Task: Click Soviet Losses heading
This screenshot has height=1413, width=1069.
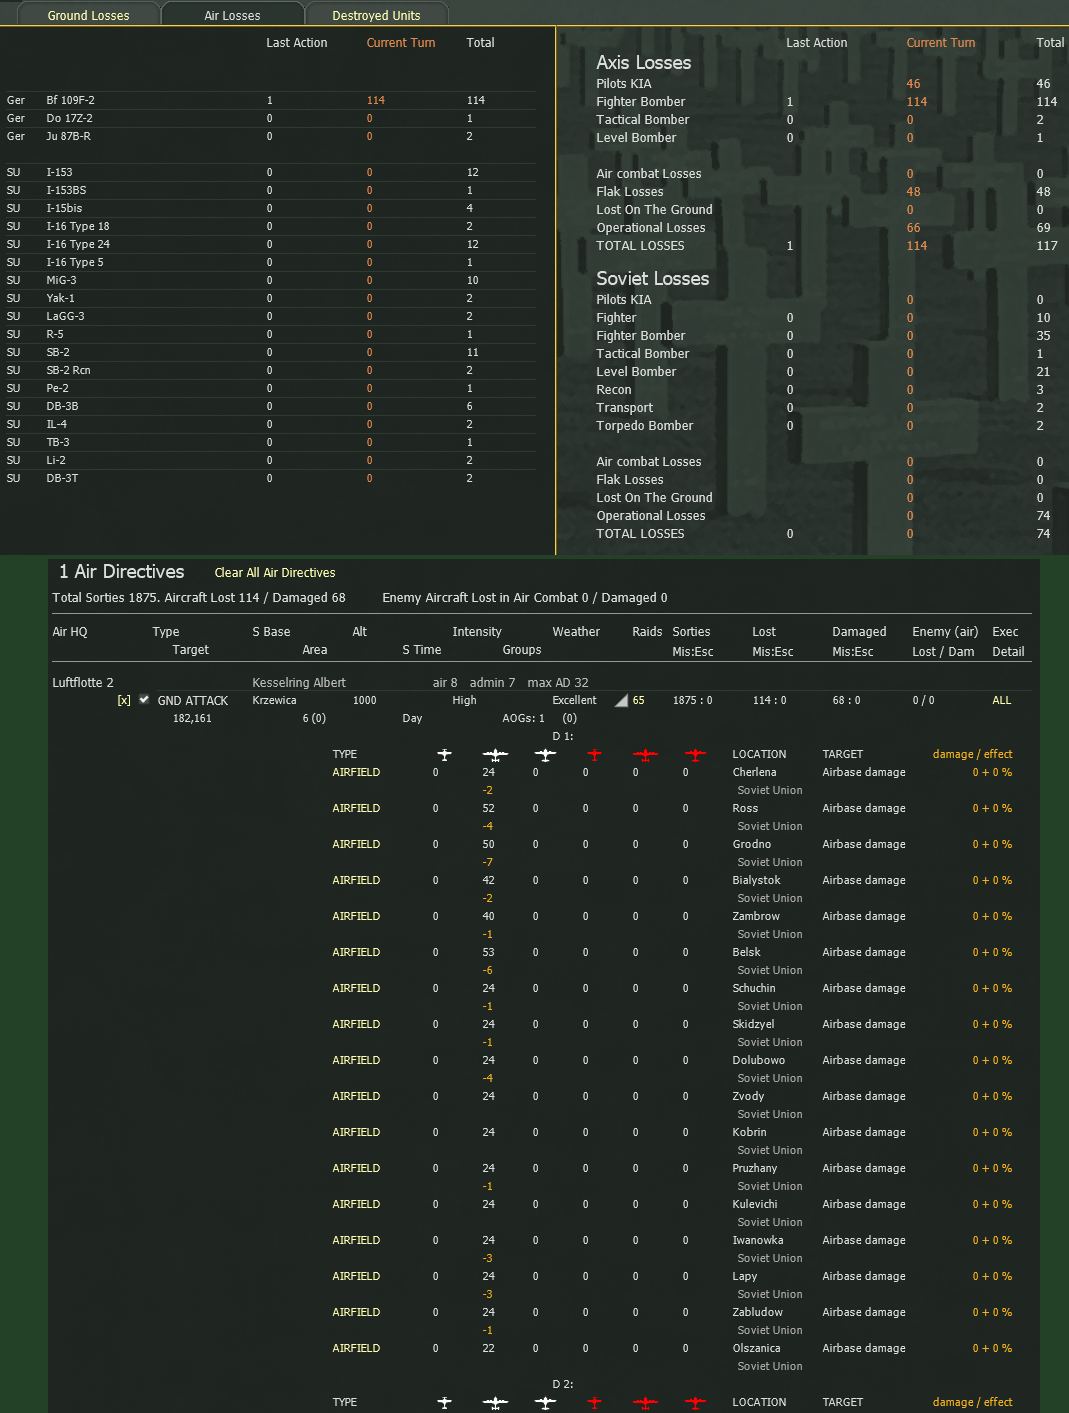Action: coord(653,279)
